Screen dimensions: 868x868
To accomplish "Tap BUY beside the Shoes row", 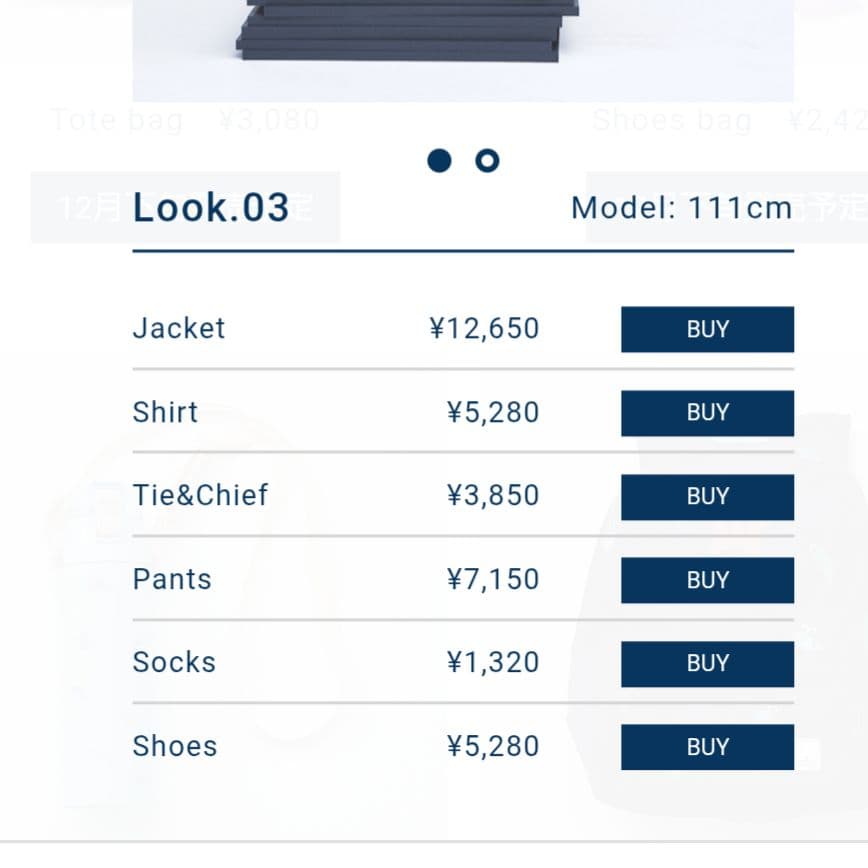I will [x=707, y=747].
